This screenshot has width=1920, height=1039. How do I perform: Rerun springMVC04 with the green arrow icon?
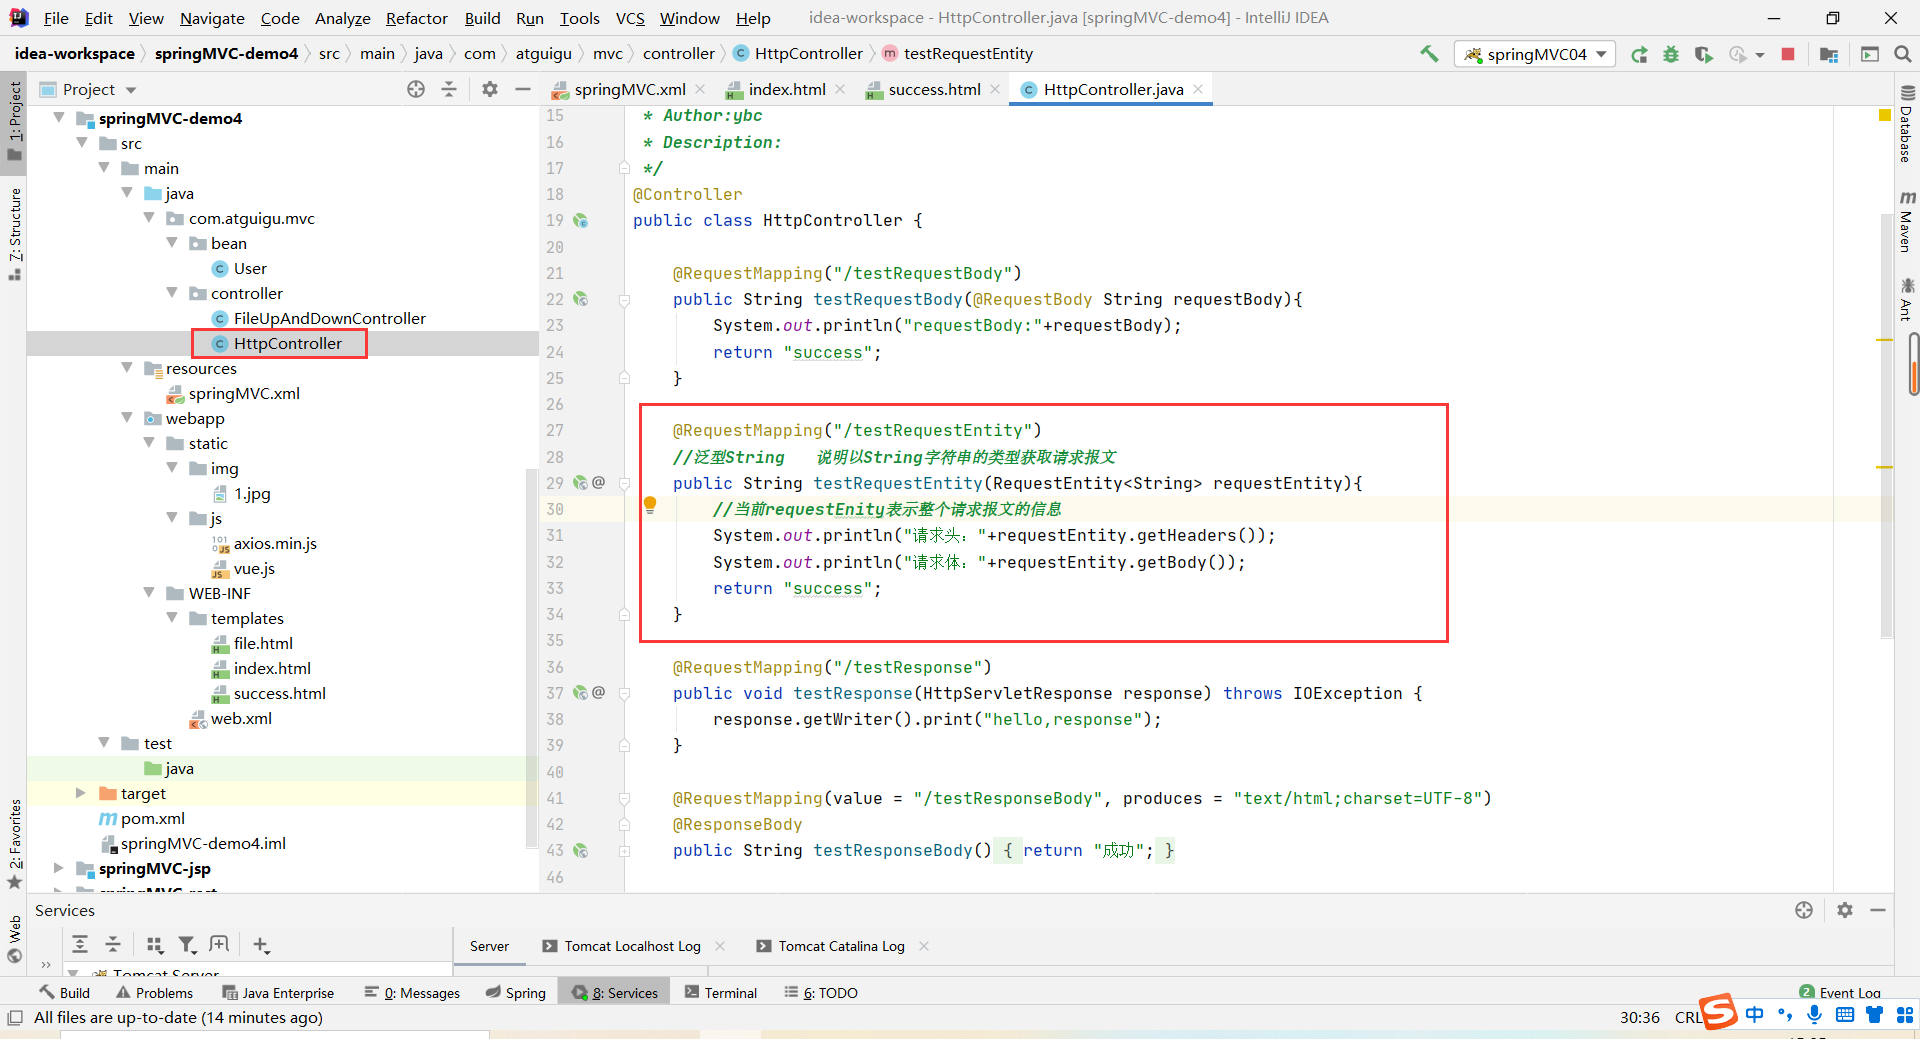click(1639, 54)
